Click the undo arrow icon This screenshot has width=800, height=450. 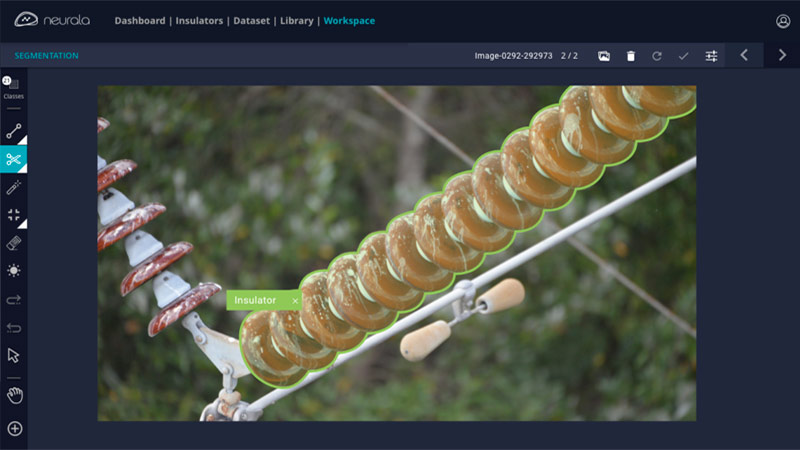(14, 327)
